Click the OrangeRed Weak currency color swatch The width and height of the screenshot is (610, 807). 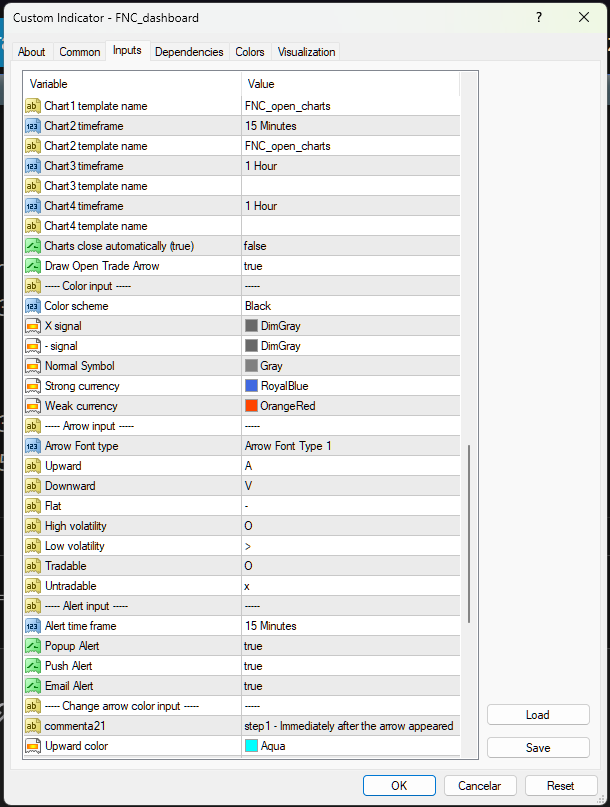tap(252, 406)
